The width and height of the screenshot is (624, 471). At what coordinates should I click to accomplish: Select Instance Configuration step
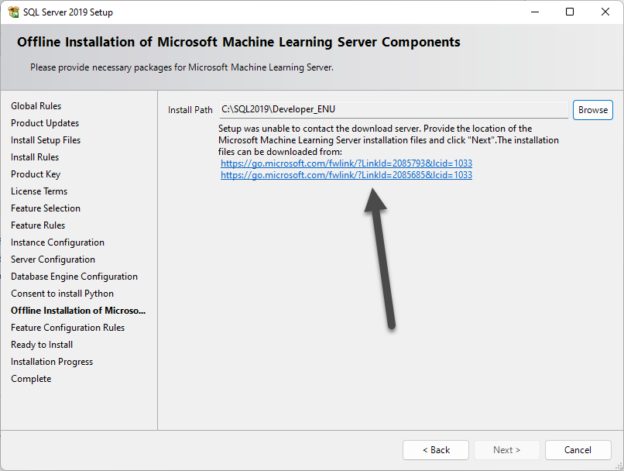[x=56, y=242]
